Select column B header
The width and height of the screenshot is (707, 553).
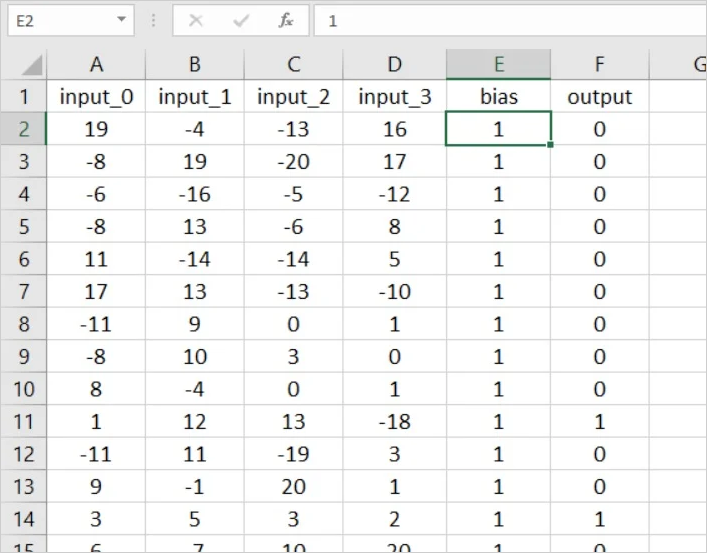[195, 65]
